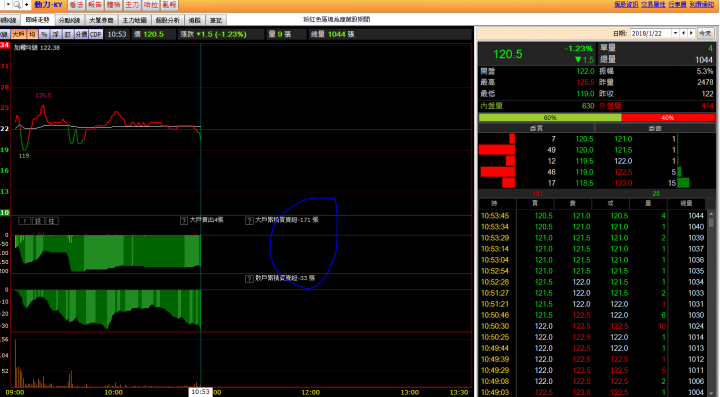Click the ? icon beside 散戶累積買賣超
720x397 pixels.
coord(249,279)
